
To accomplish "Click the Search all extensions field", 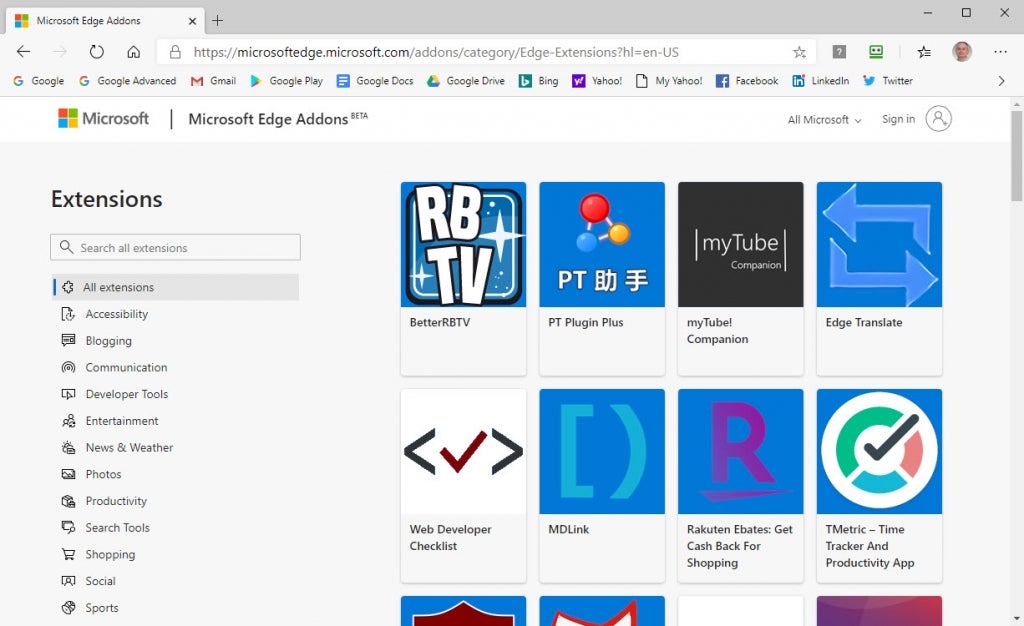I will pyautogui.click(x=175, y=247).
